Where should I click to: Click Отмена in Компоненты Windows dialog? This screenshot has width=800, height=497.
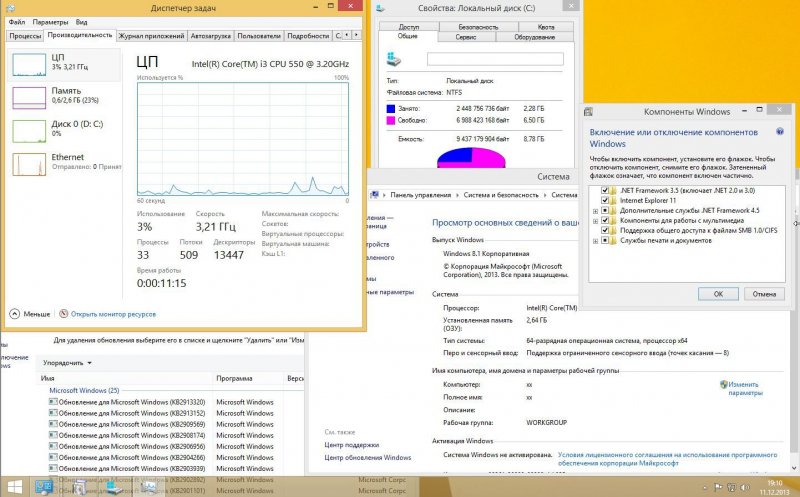[764, 294]
